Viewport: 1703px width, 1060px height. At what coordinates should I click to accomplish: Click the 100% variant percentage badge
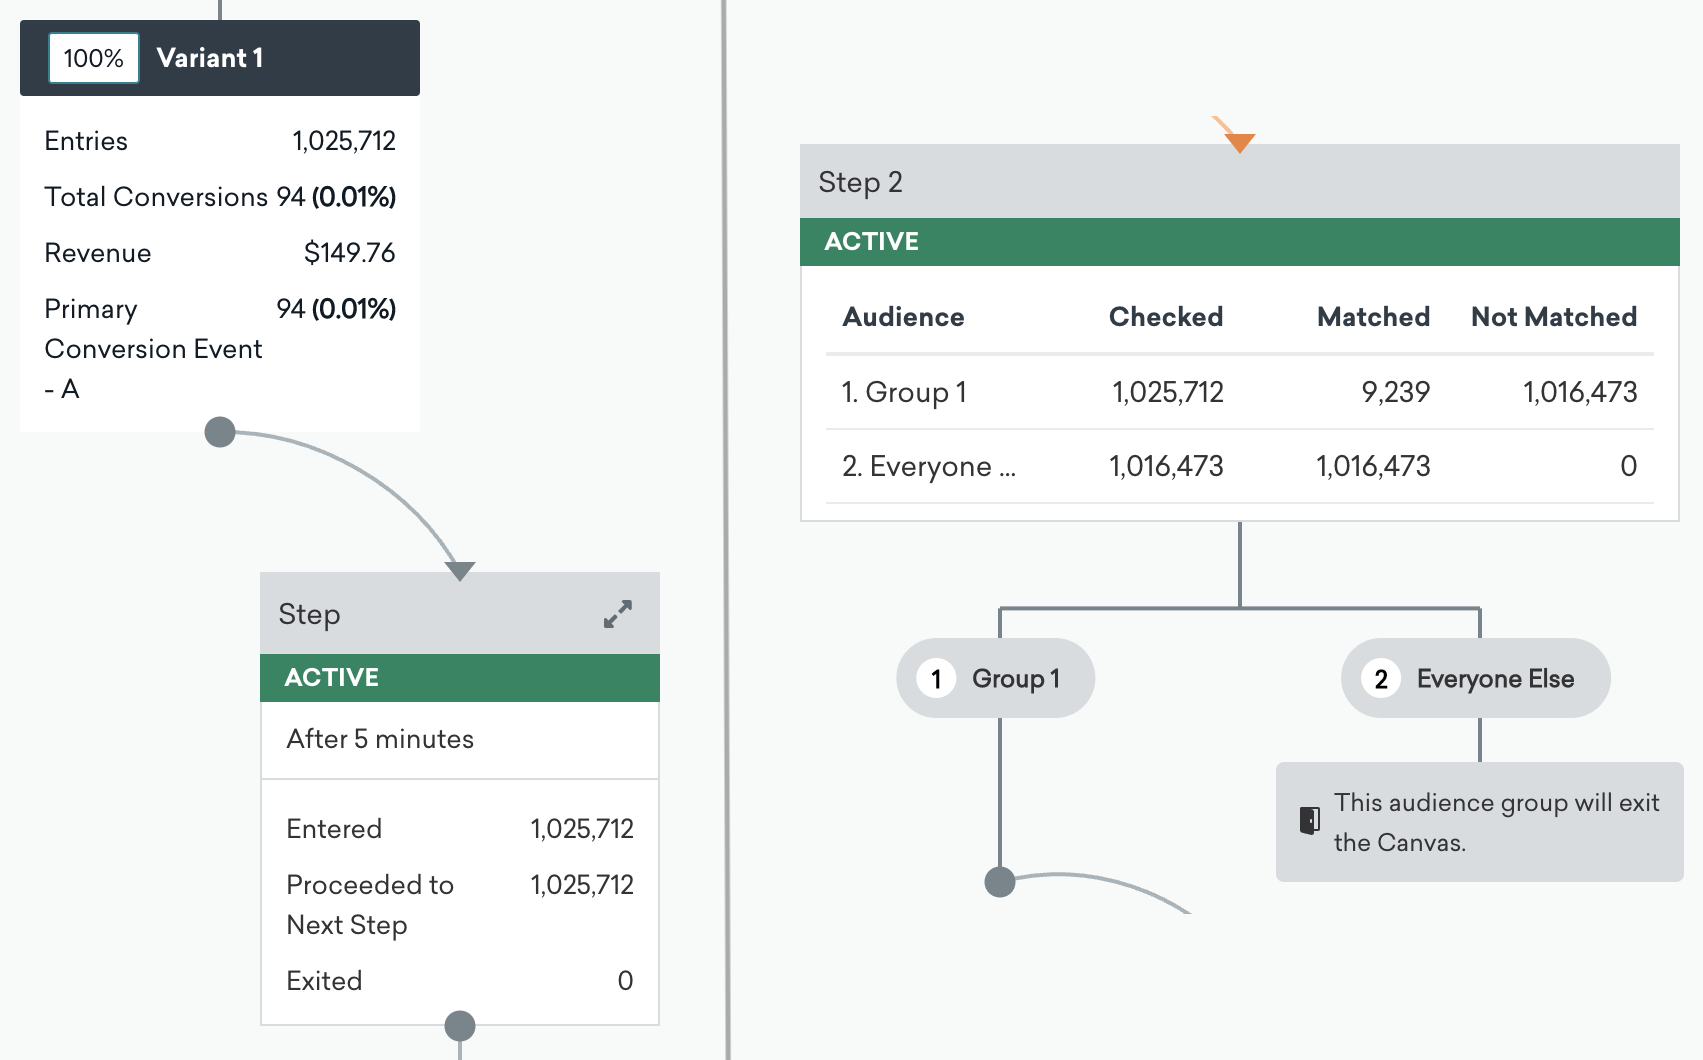click(94, 58)
